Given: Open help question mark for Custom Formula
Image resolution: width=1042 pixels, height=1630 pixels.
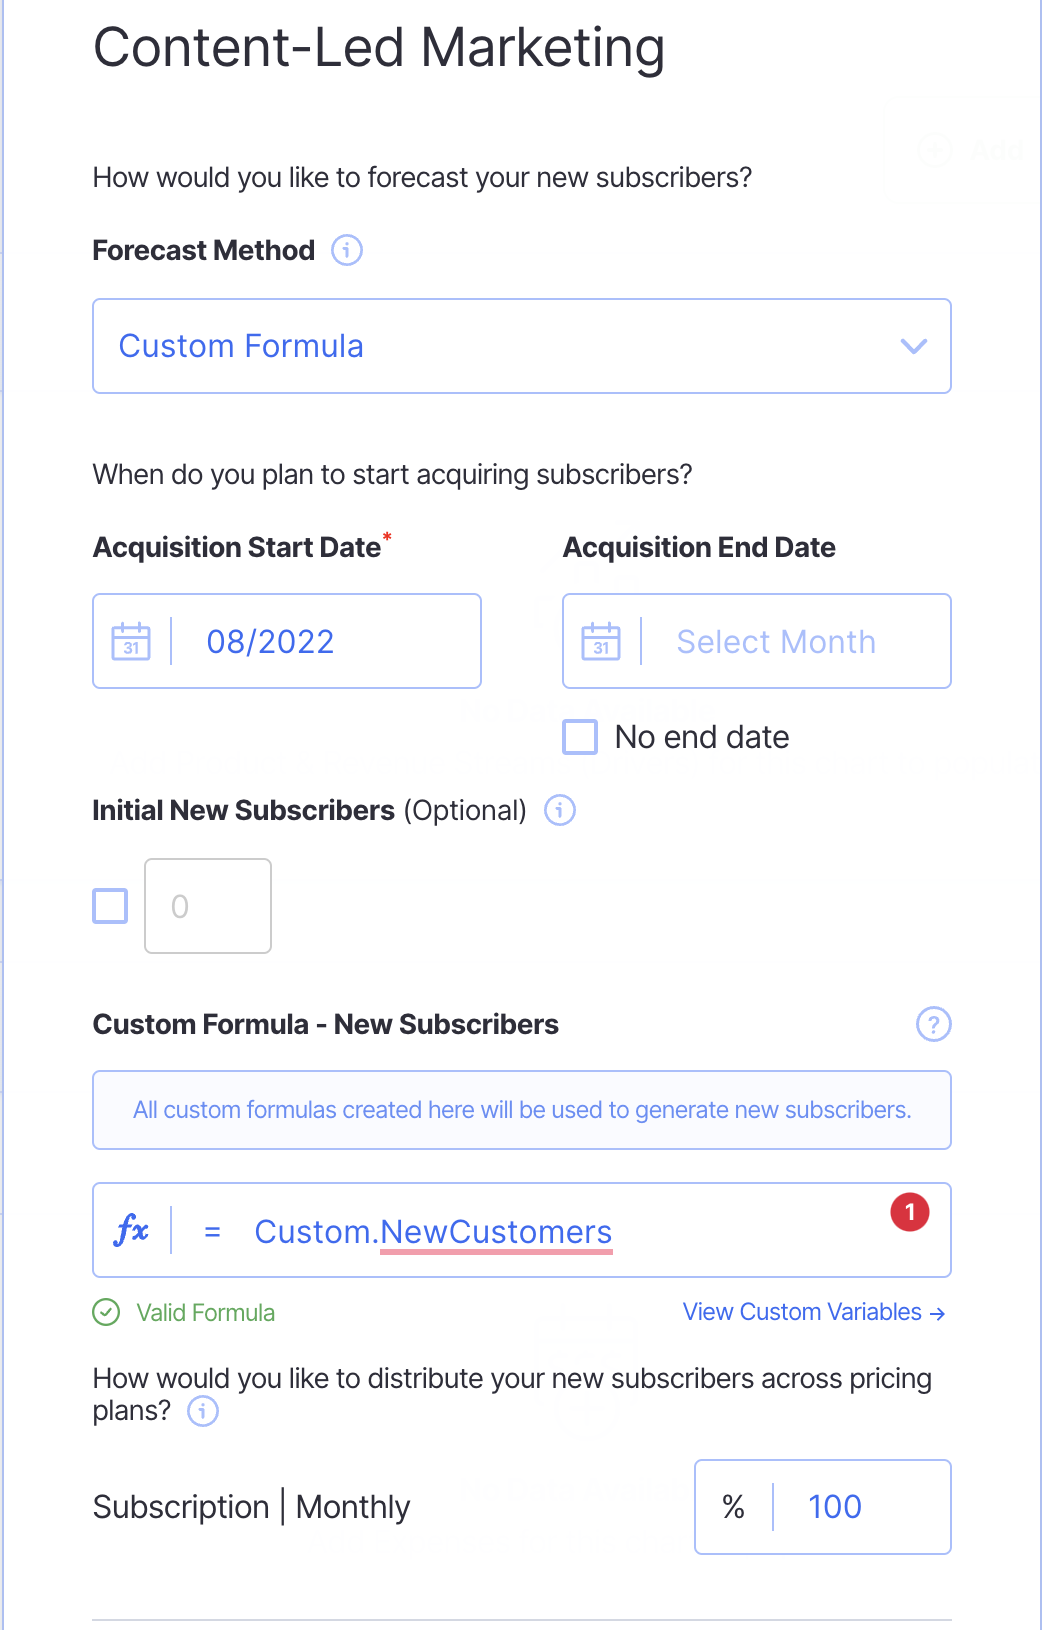Looking at the screenshot, I should pos(933,1024).
